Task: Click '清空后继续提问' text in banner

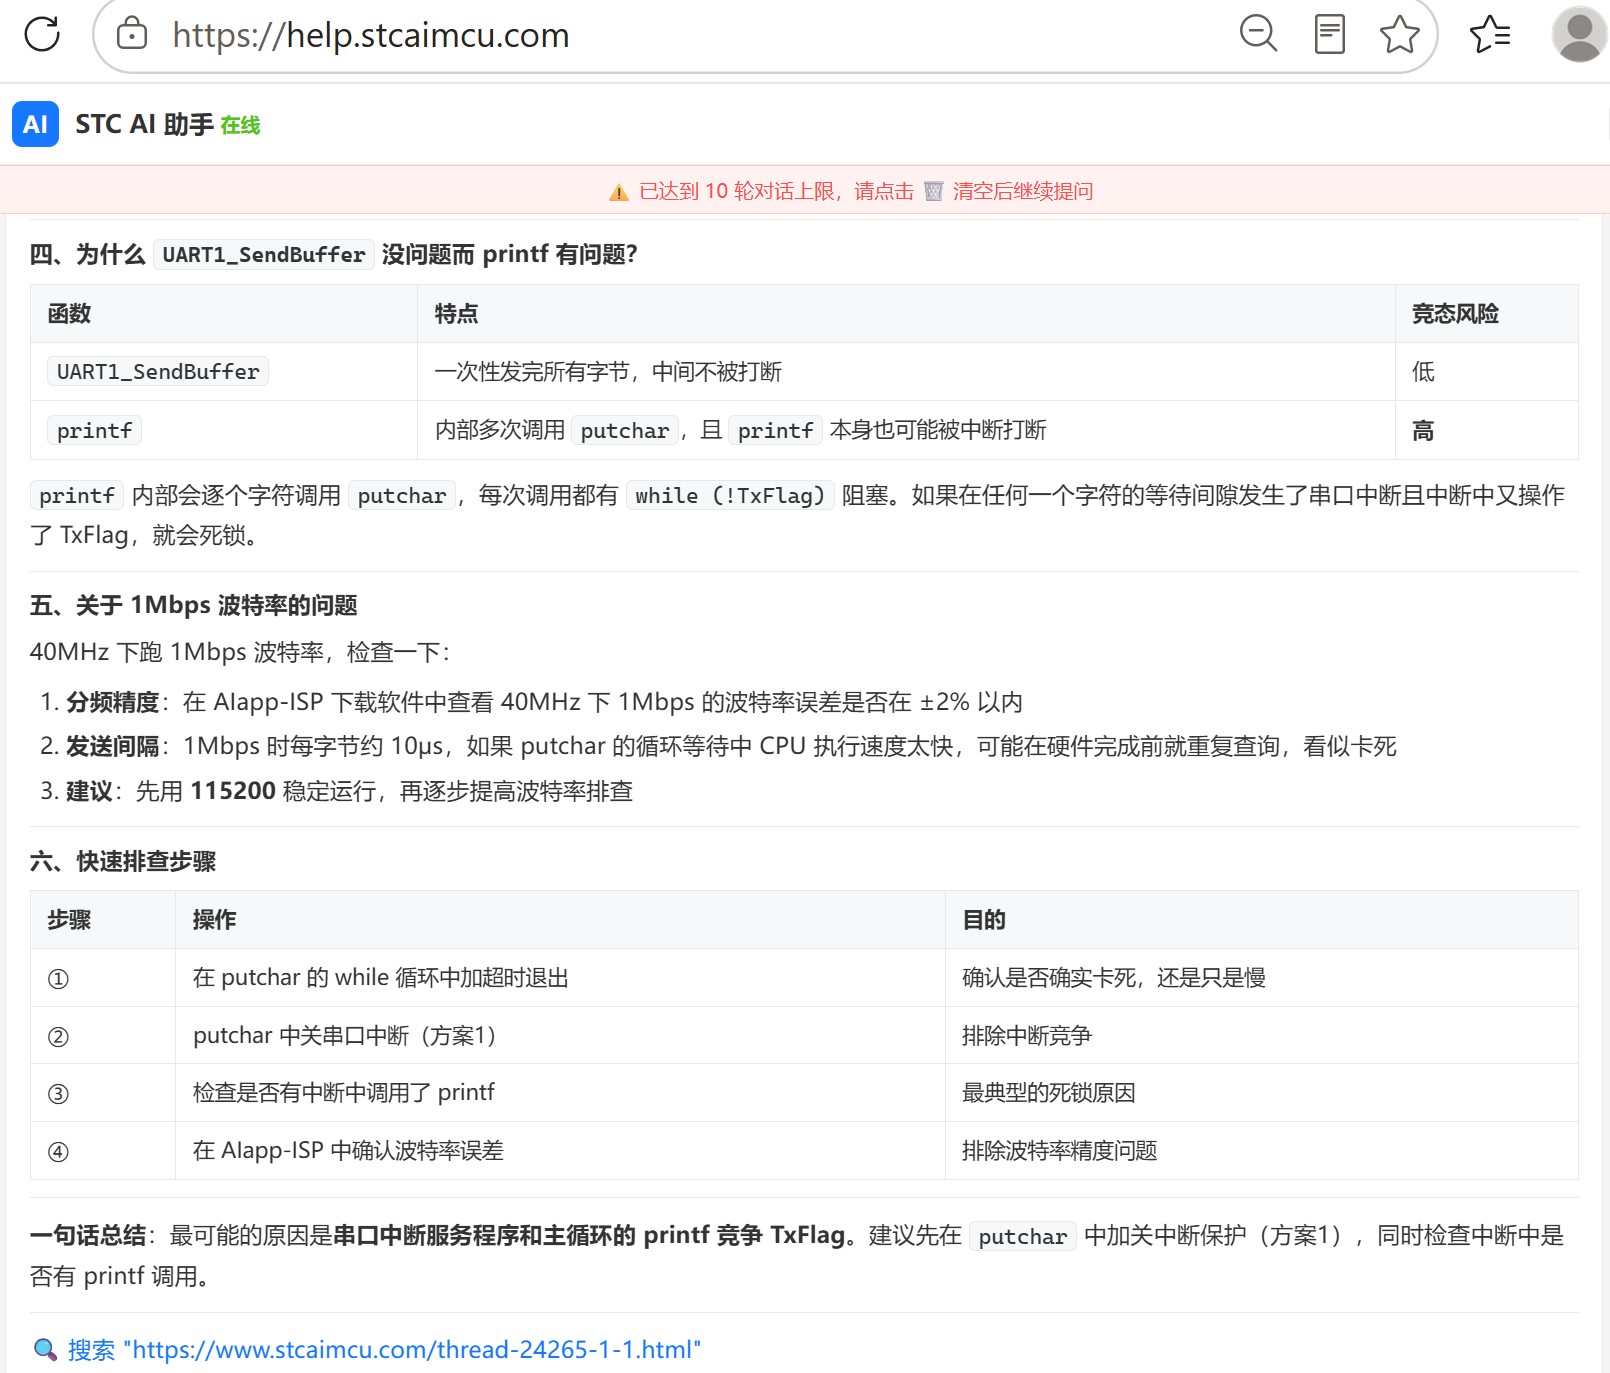Action: (x=1022, y=191)
